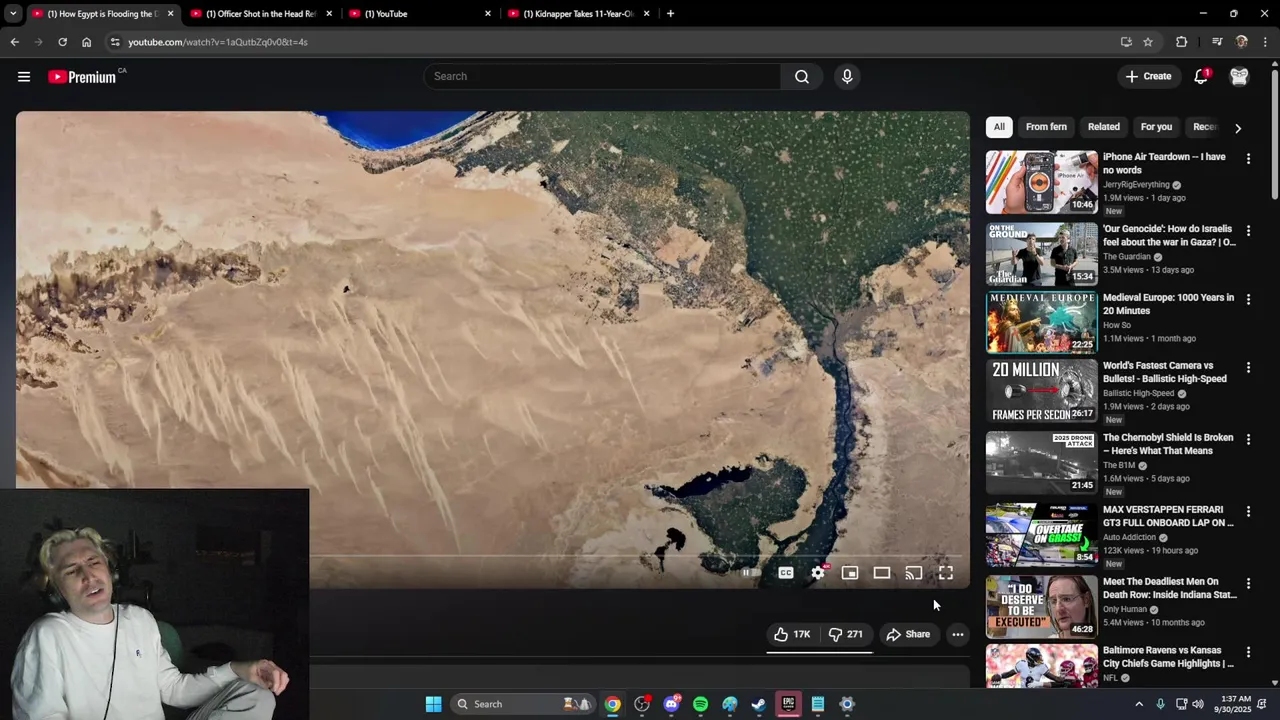Open options for iPhone Air Teardown video
Screen dimensions: 1280x720
(1248, 158)
